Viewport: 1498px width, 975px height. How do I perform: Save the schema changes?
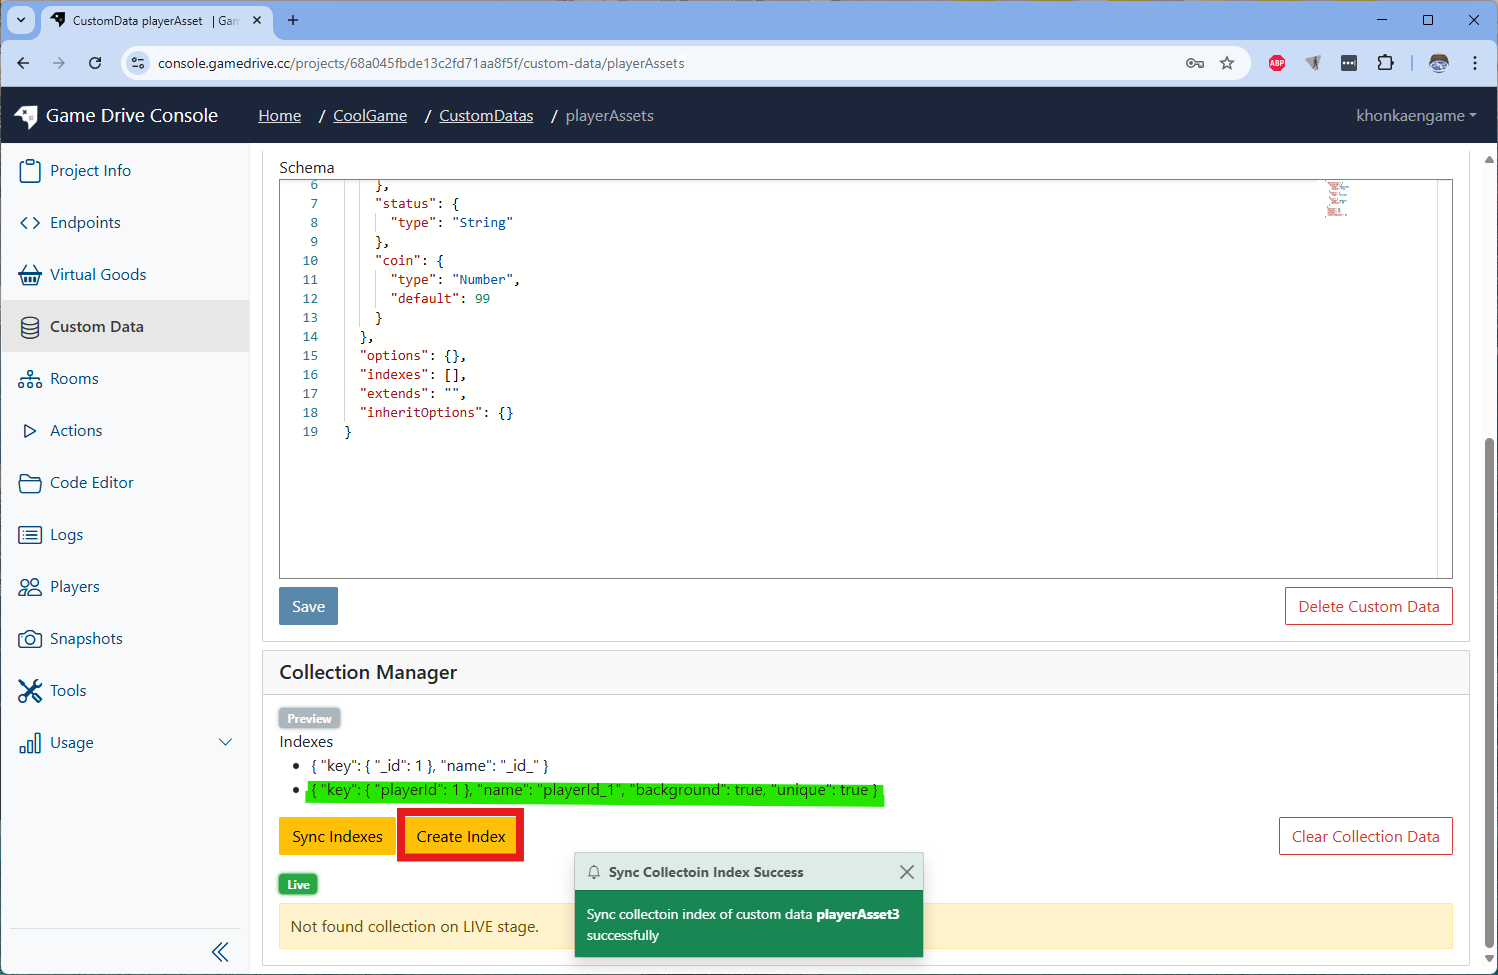tap(308, 606)
